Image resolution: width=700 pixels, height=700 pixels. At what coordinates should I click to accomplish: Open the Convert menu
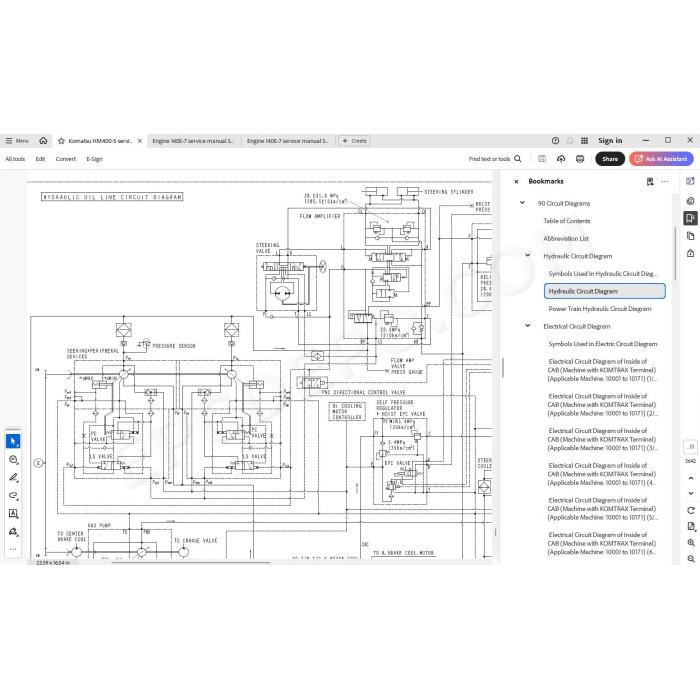(66, 159)
